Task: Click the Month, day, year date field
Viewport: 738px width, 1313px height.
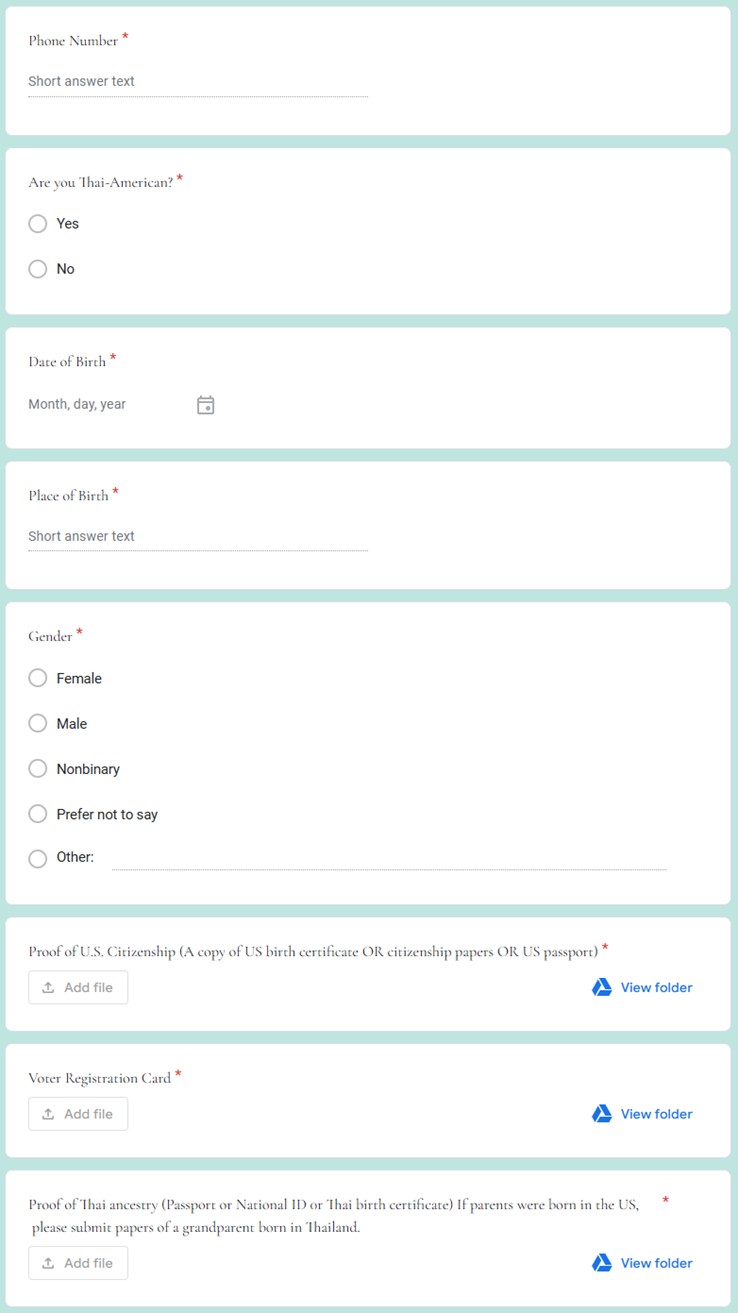Action: (x=100, y=404)
